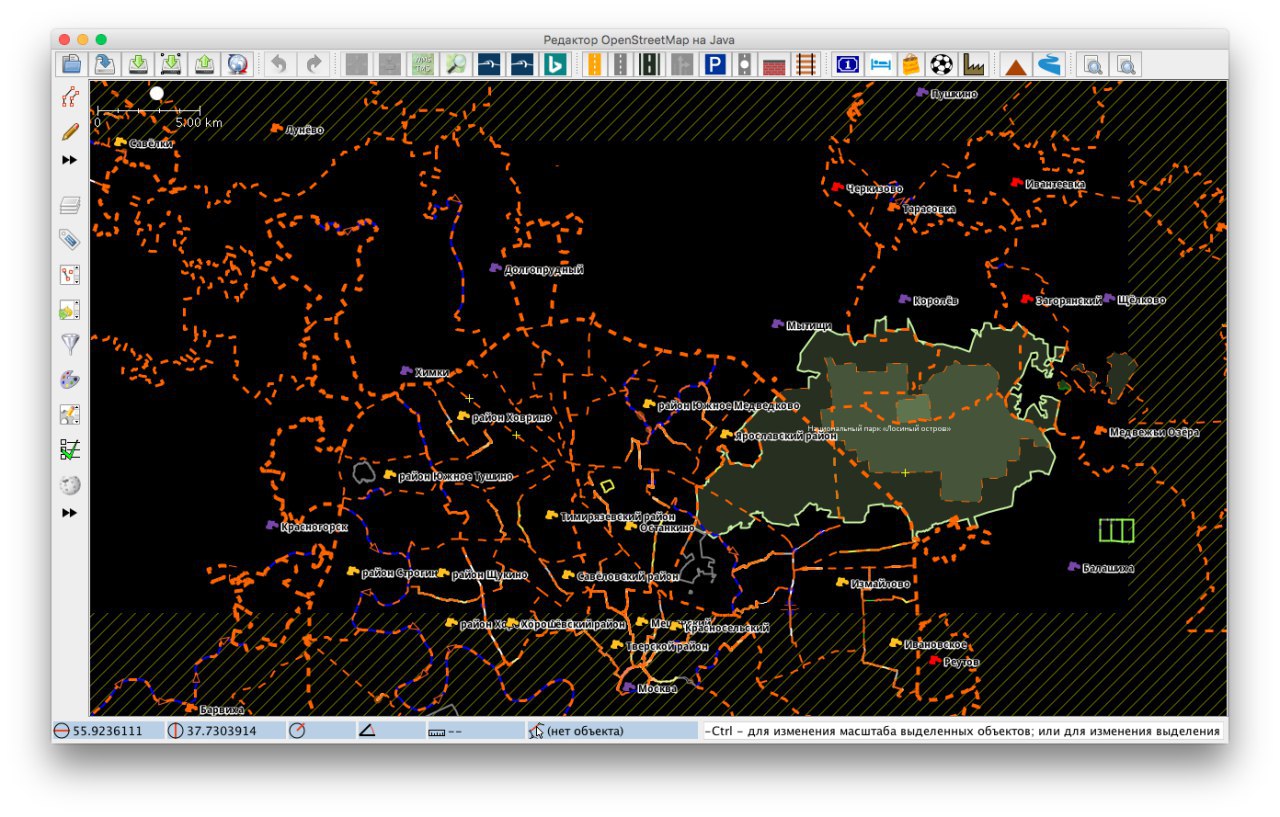This screenshot has width=1280, height=817.
Task: Expand more panel toggles at sidebar bottom
Action: 70,513
